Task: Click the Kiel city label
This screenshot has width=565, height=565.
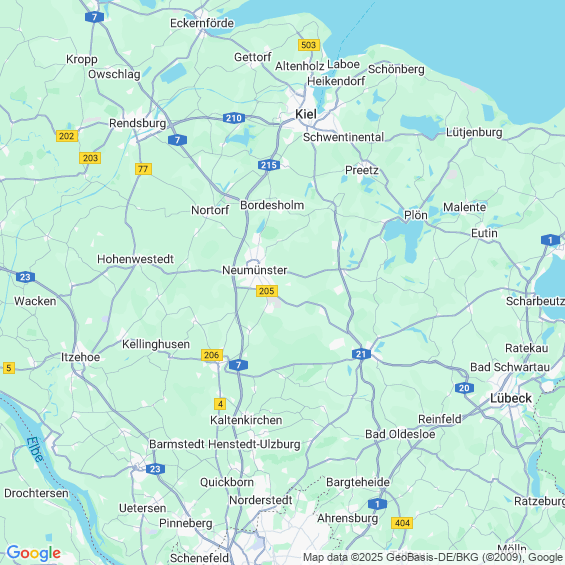Action: pos(306,114)
